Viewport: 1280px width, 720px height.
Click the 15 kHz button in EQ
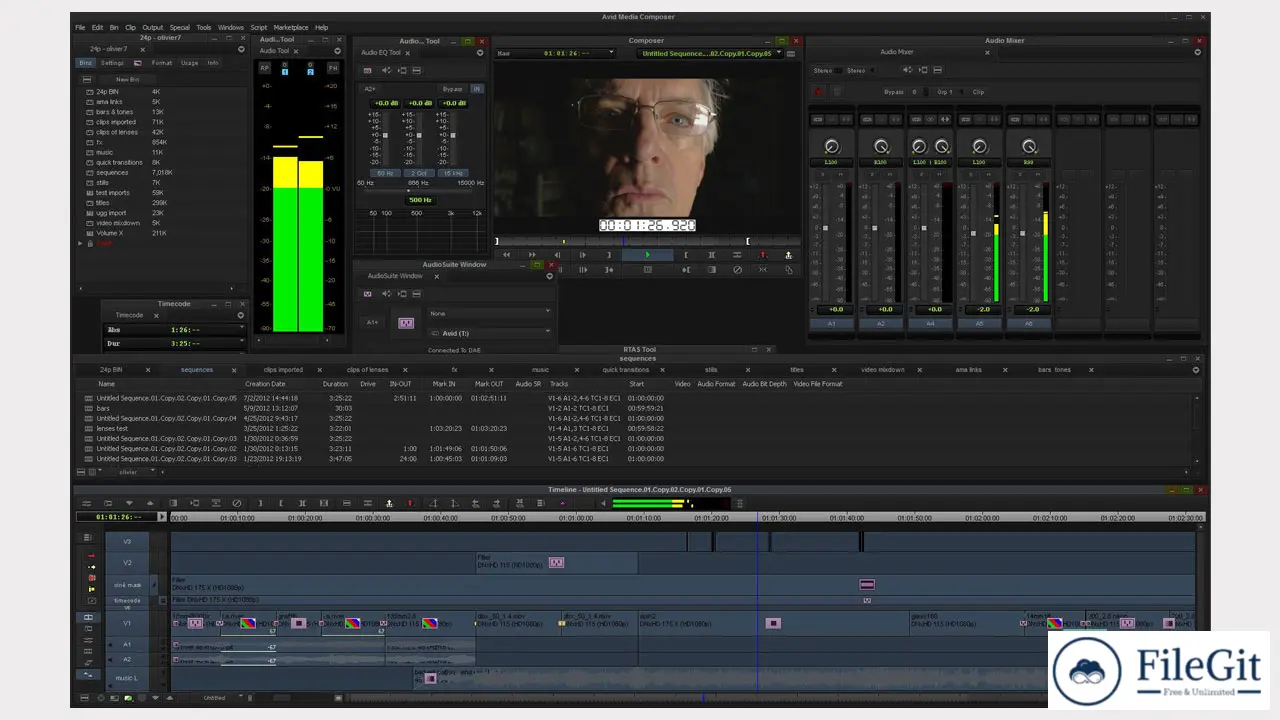tap(452, 173)
